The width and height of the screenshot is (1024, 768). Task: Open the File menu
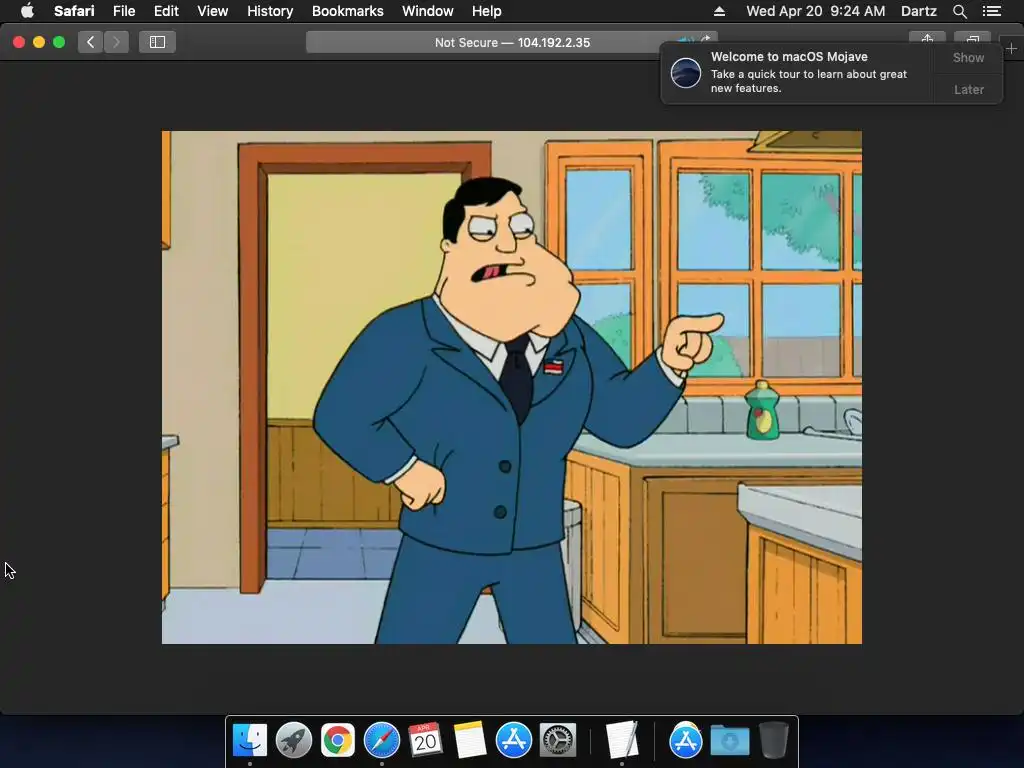click(123, 11)
